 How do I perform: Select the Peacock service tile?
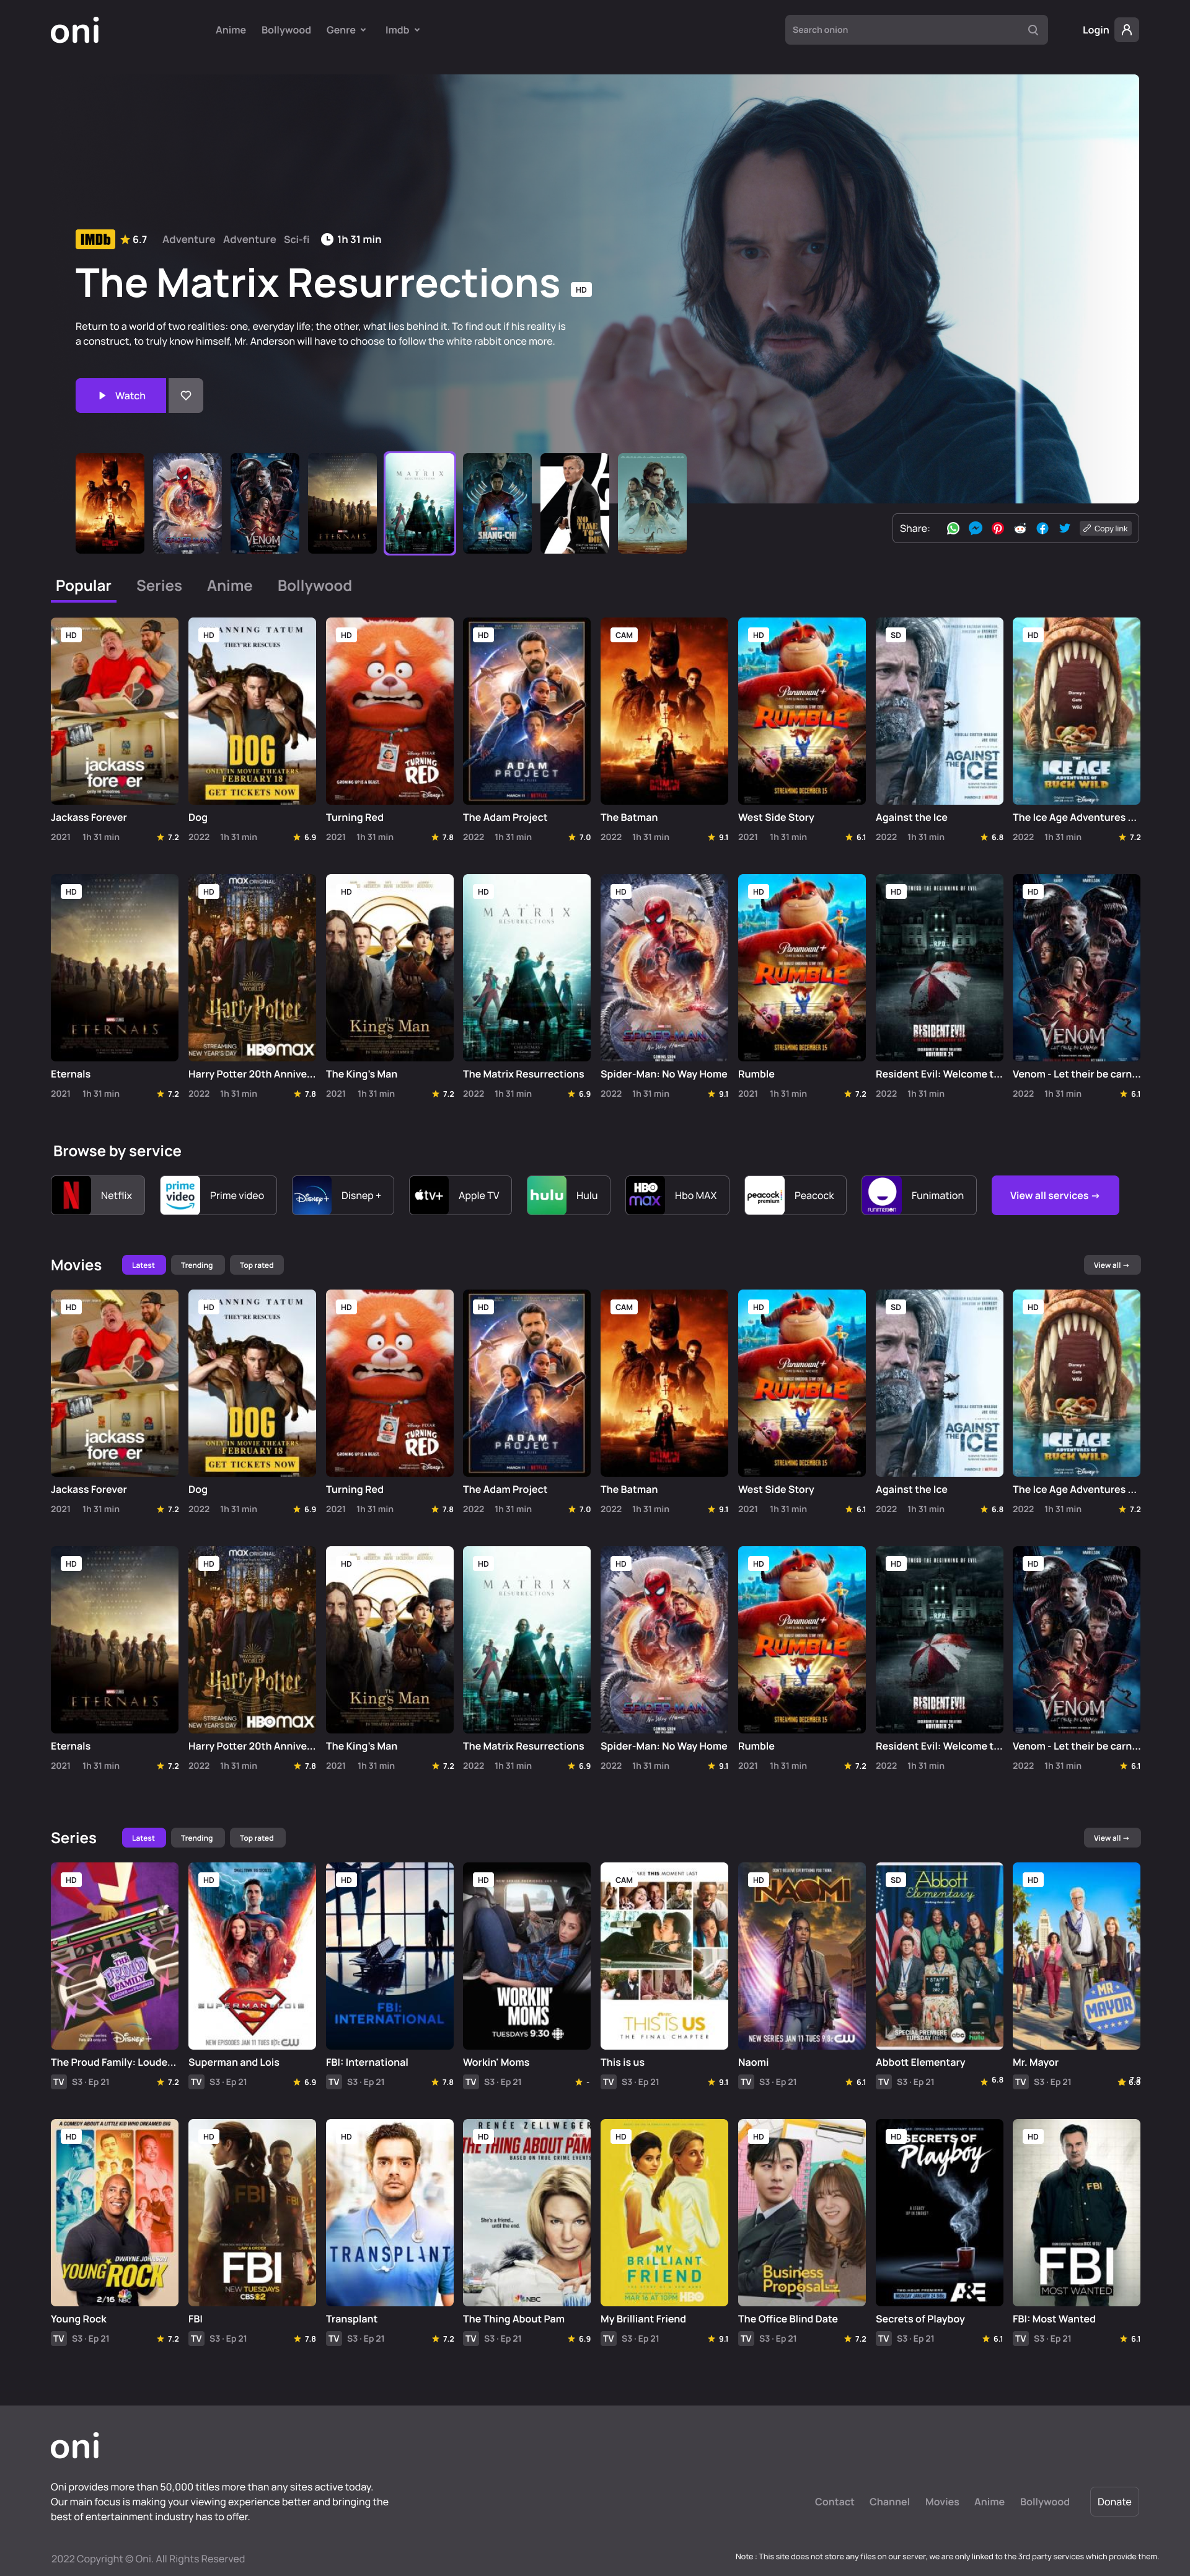pyautogui.click(x=794, y=1195)
